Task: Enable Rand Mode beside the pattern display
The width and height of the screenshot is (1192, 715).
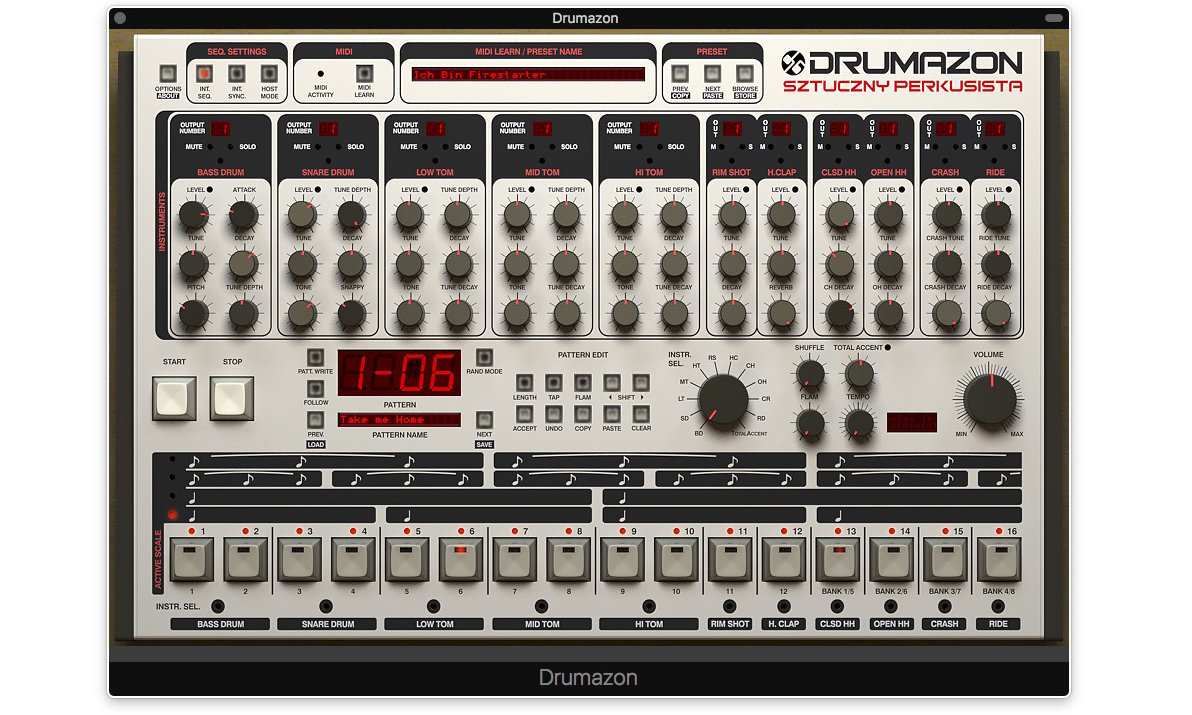Action: click(484, 357)
